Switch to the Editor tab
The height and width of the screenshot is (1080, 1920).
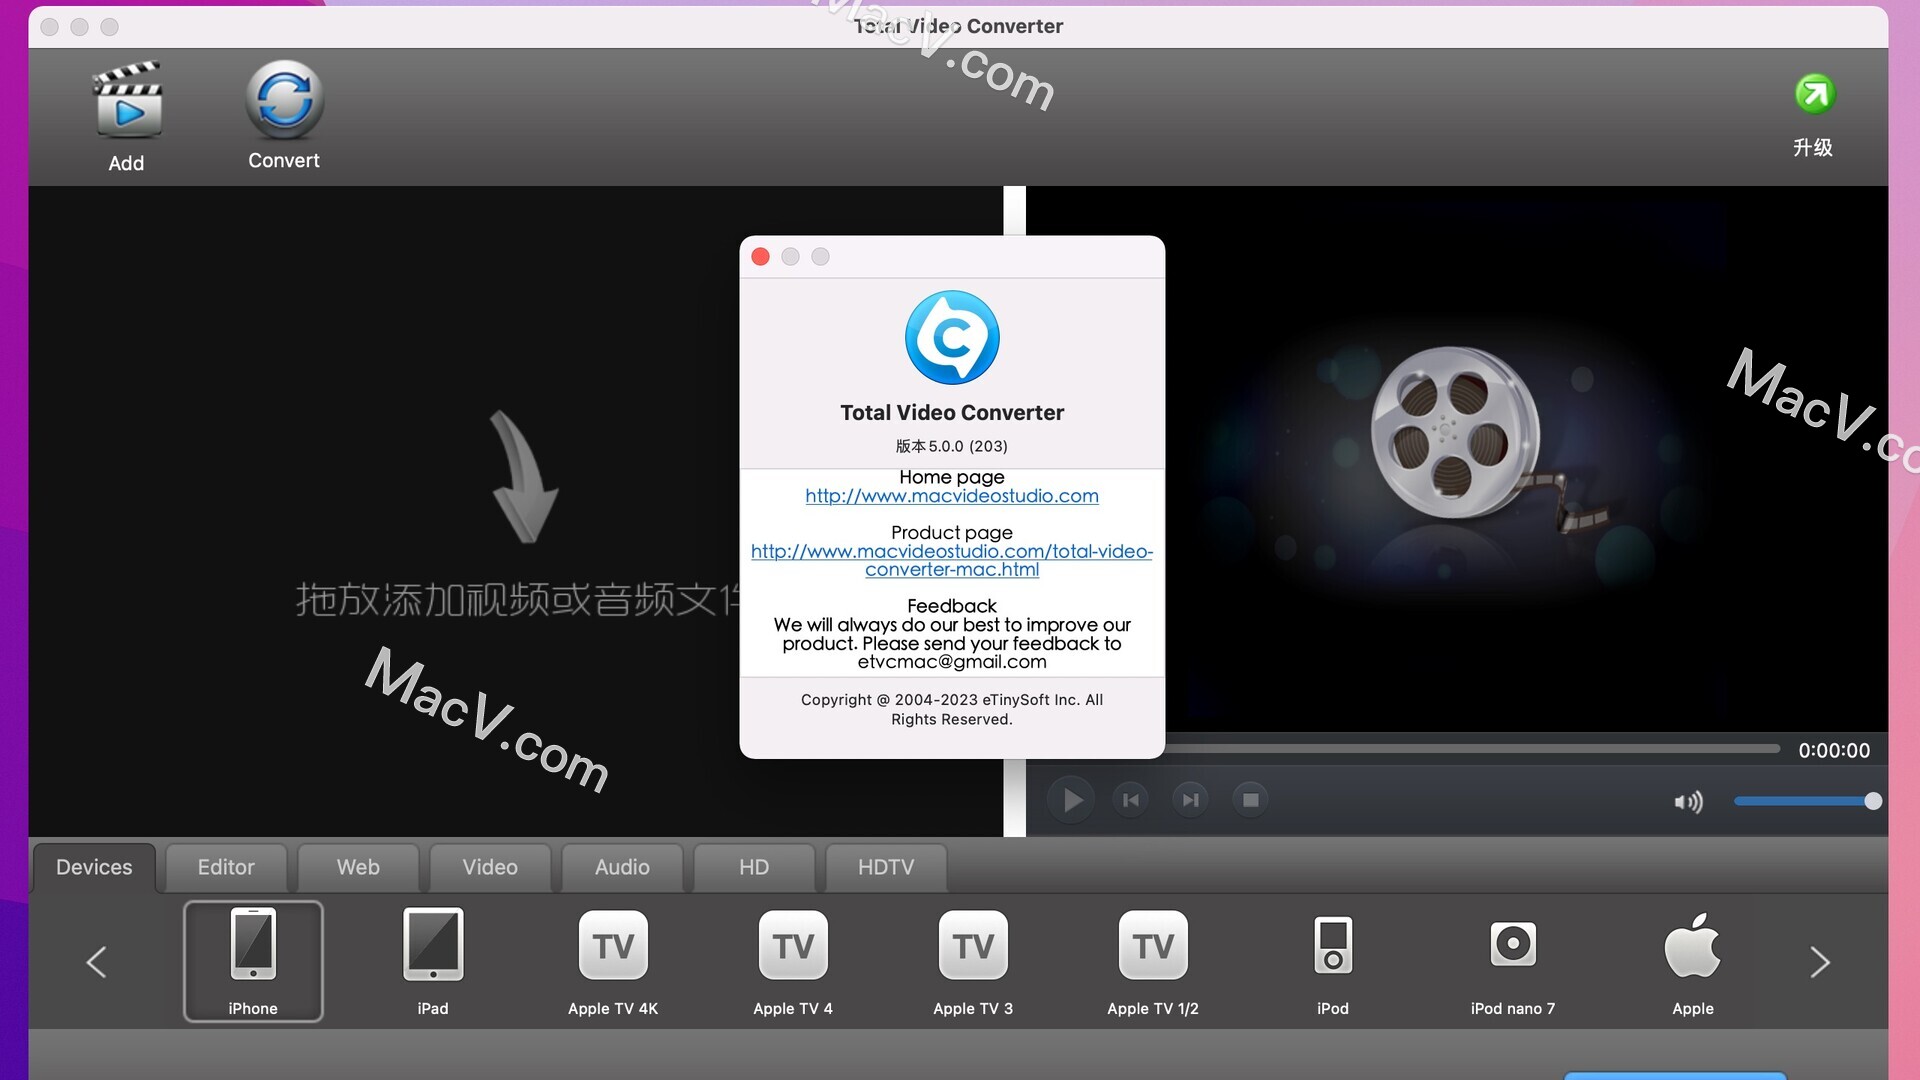[x=225, y=866]
